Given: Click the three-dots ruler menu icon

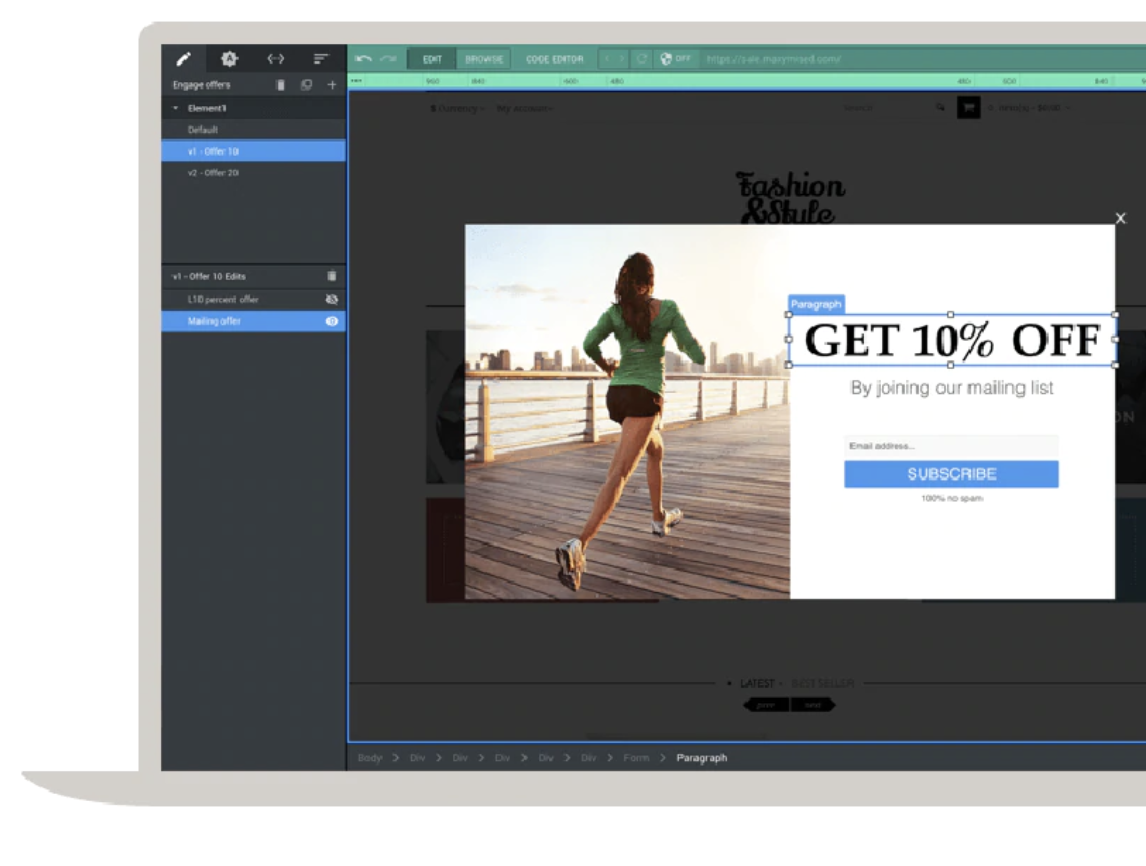Looking at the screenshot, I should coord(356,80).
